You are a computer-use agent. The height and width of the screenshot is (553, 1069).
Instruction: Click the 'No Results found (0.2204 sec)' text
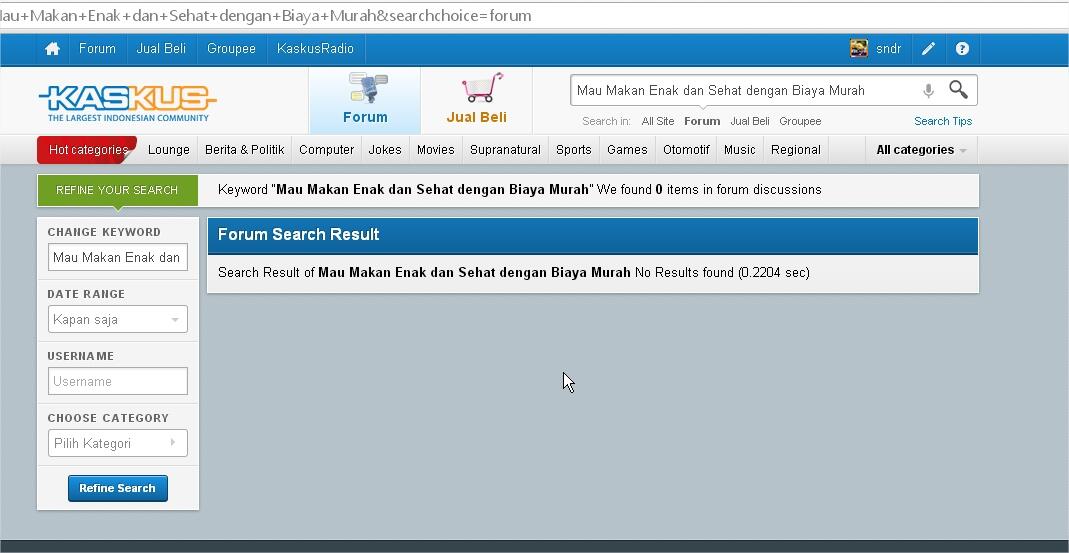[x=722, y=273]
